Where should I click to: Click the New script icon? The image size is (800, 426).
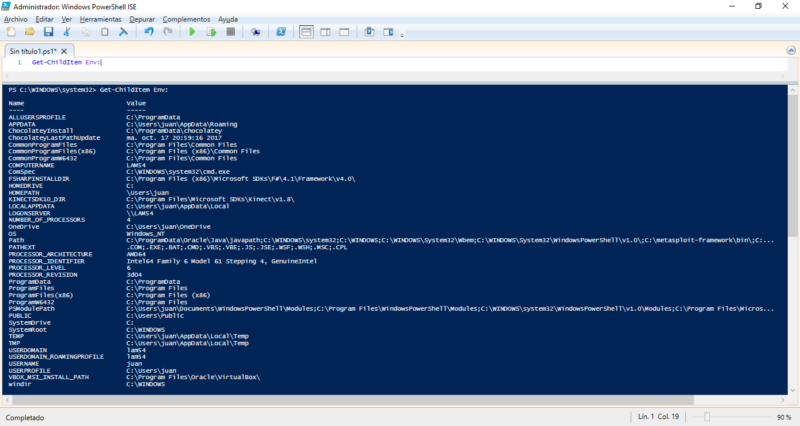point(9,32)
